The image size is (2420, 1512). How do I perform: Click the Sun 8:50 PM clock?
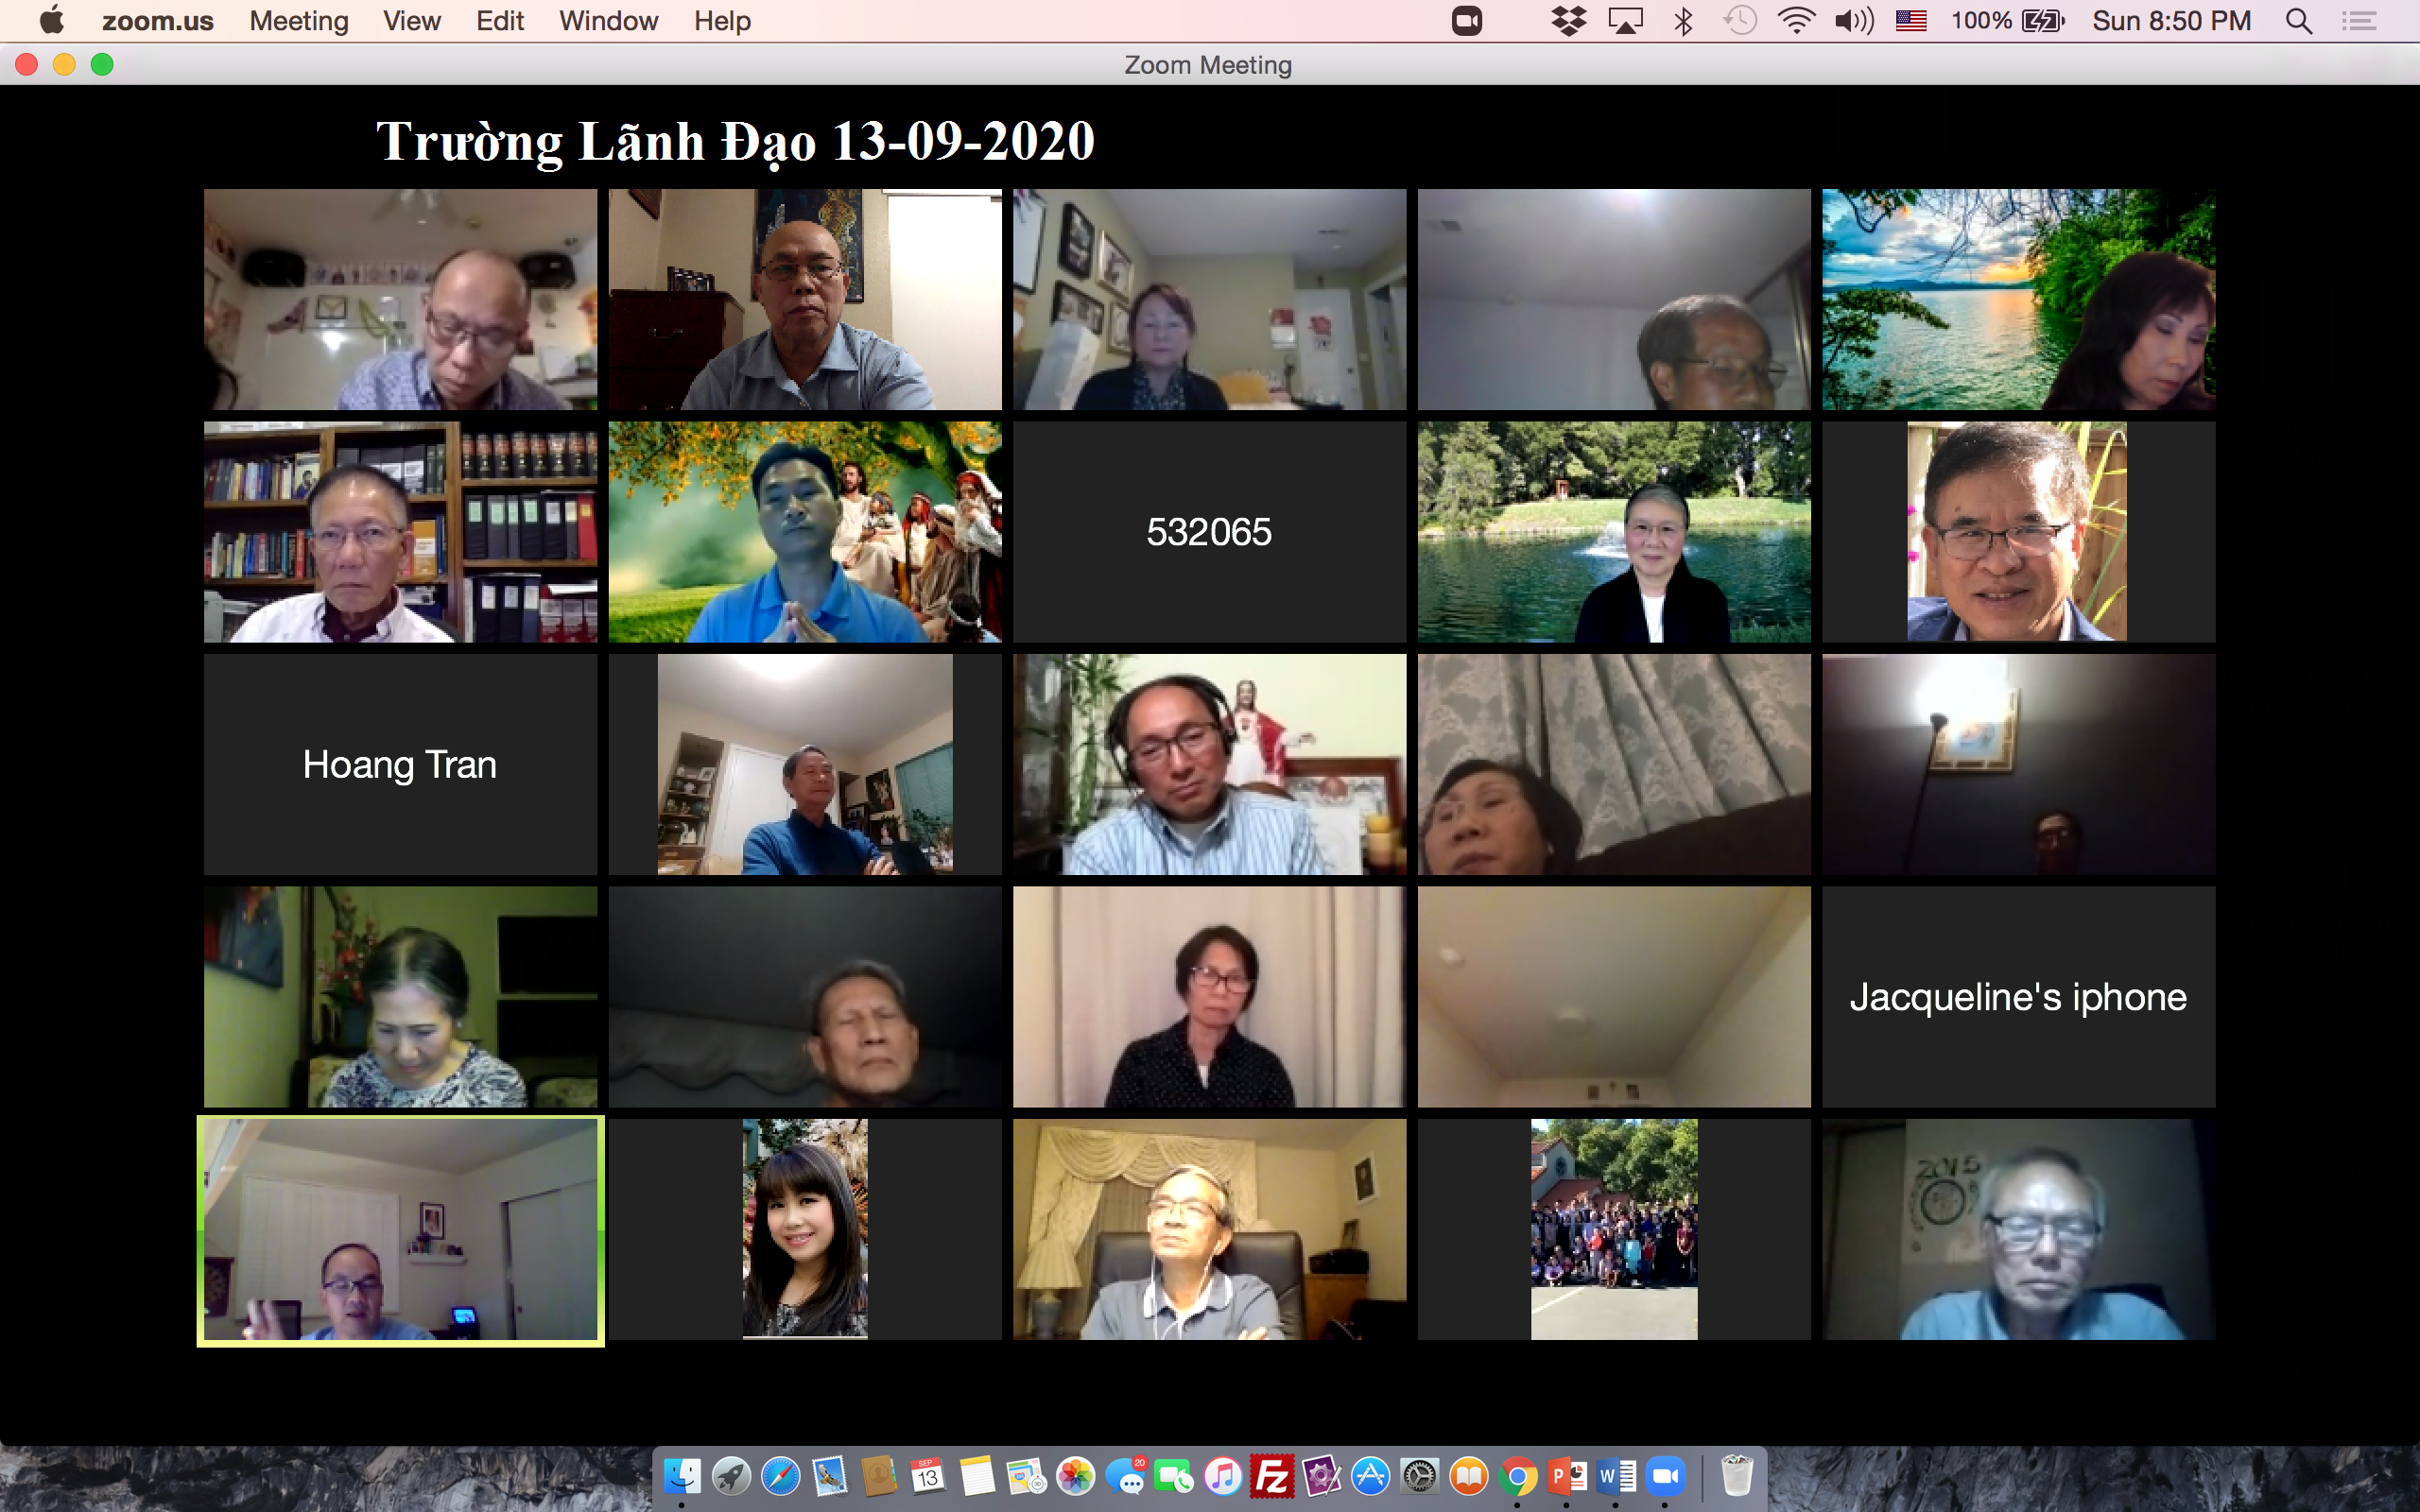pyautogui.click(x=2172, y=21)
